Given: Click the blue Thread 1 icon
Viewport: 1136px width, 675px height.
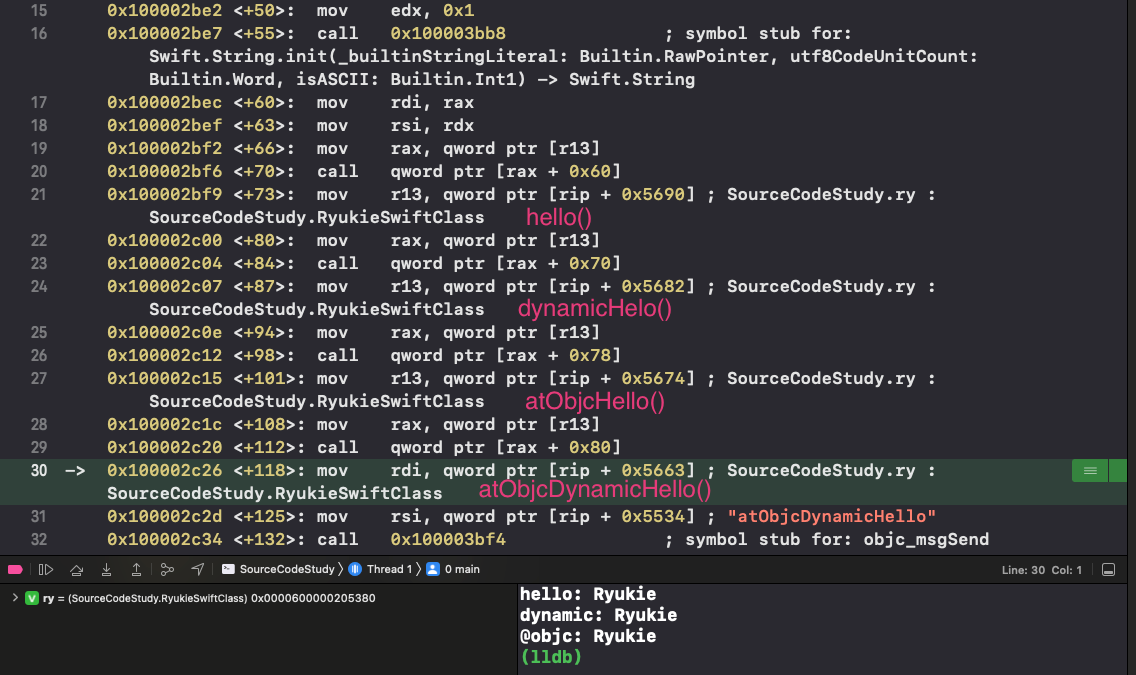Looking at the screenshot, I should click(x=355, y=569).
